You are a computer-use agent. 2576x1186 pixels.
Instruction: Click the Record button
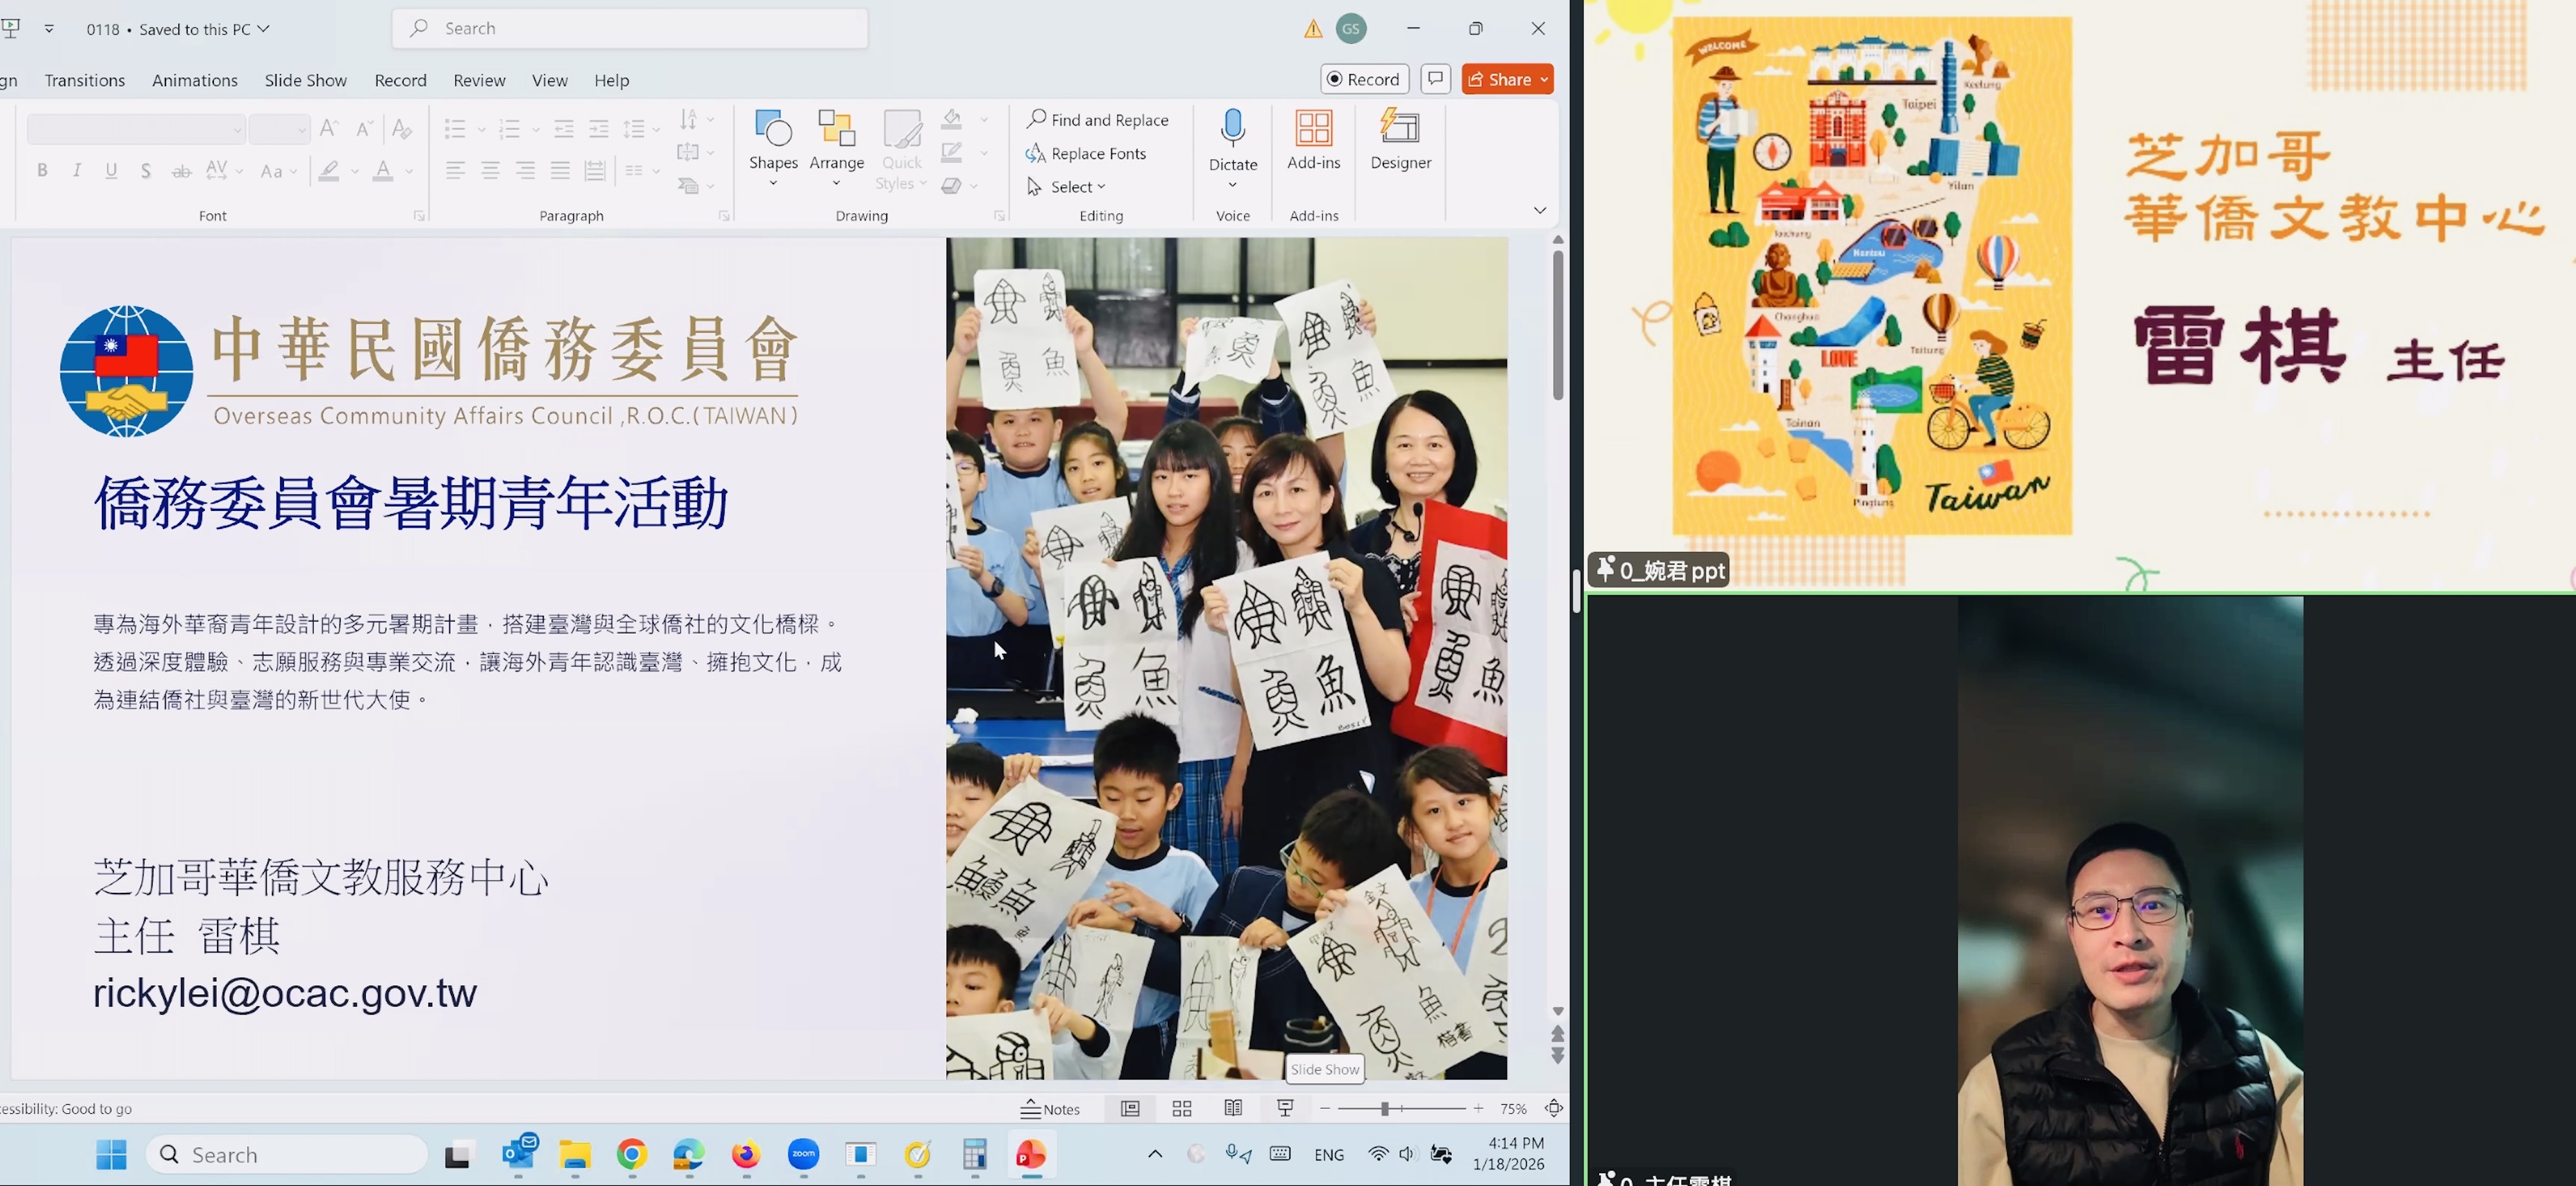click(x=1364, y=79)
